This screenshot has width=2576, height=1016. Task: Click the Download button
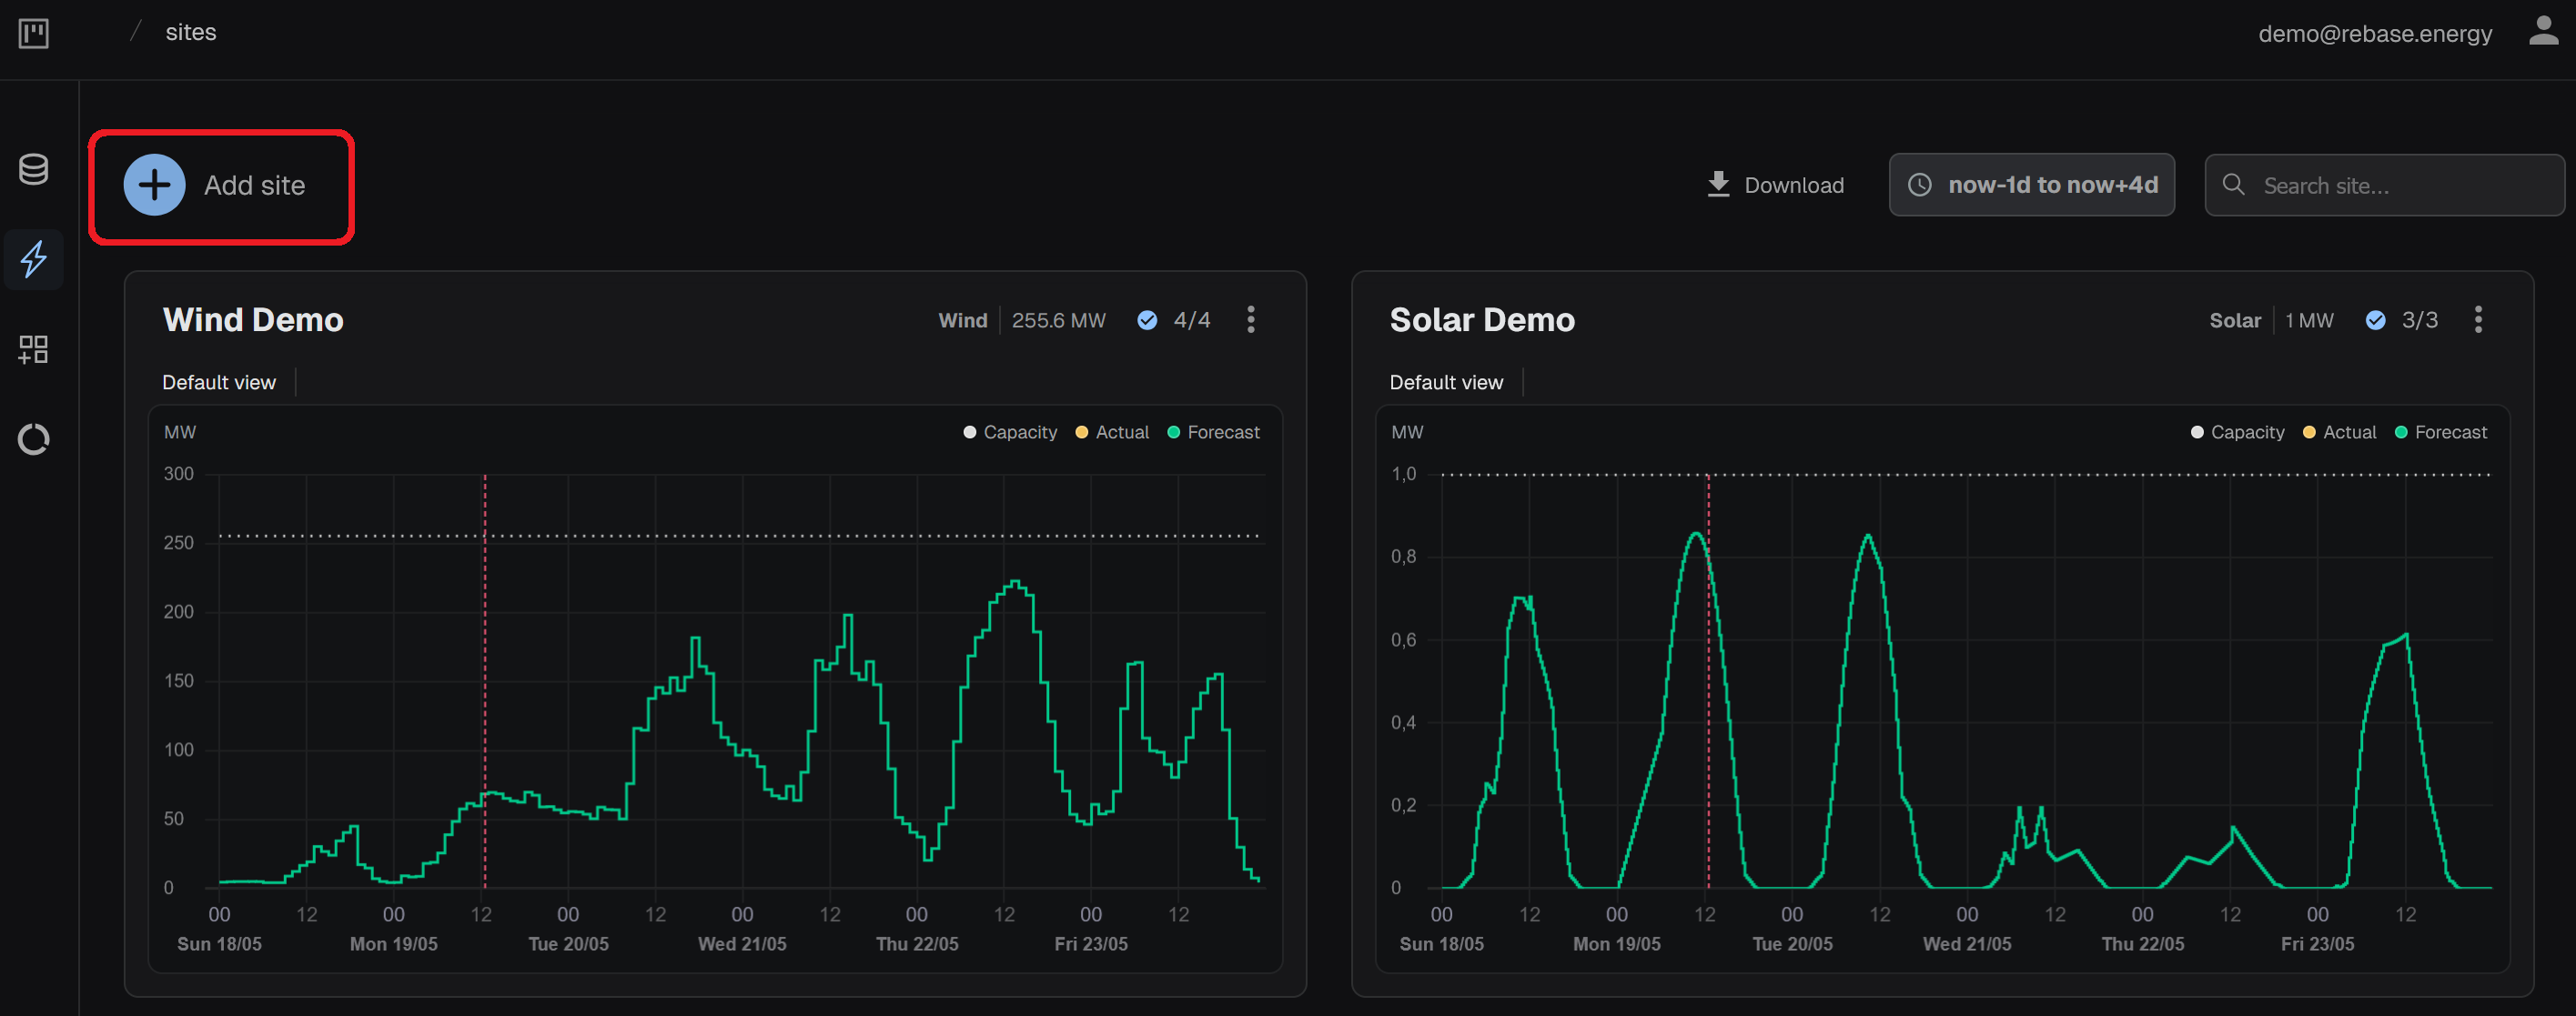(x=1775, y=185)
